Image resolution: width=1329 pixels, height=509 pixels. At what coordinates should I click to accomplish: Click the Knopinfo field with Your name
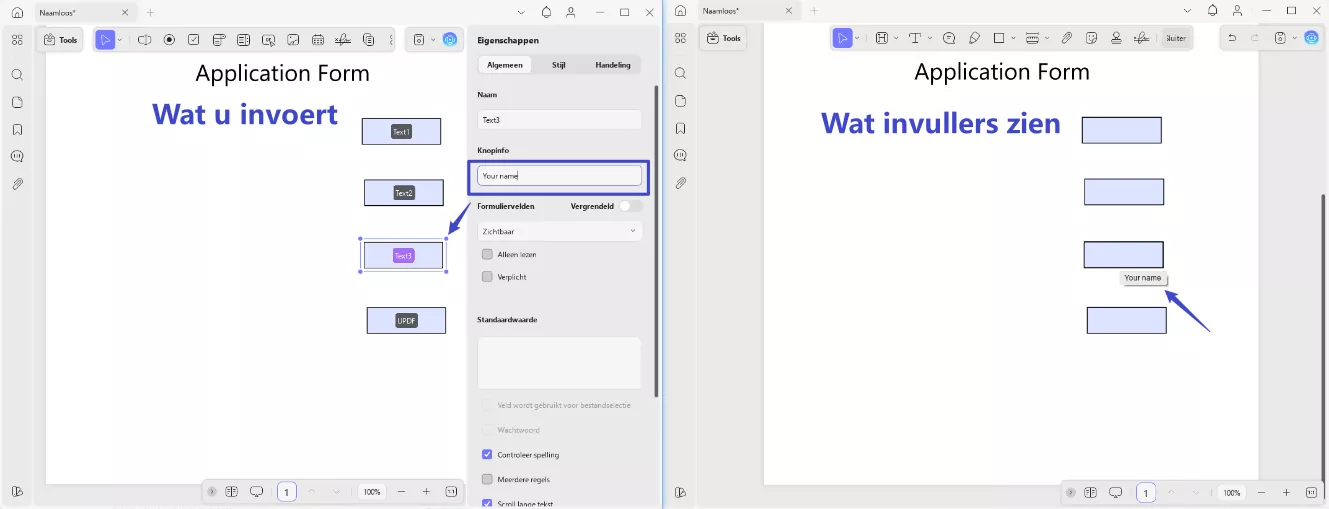[x=559, y=175]
